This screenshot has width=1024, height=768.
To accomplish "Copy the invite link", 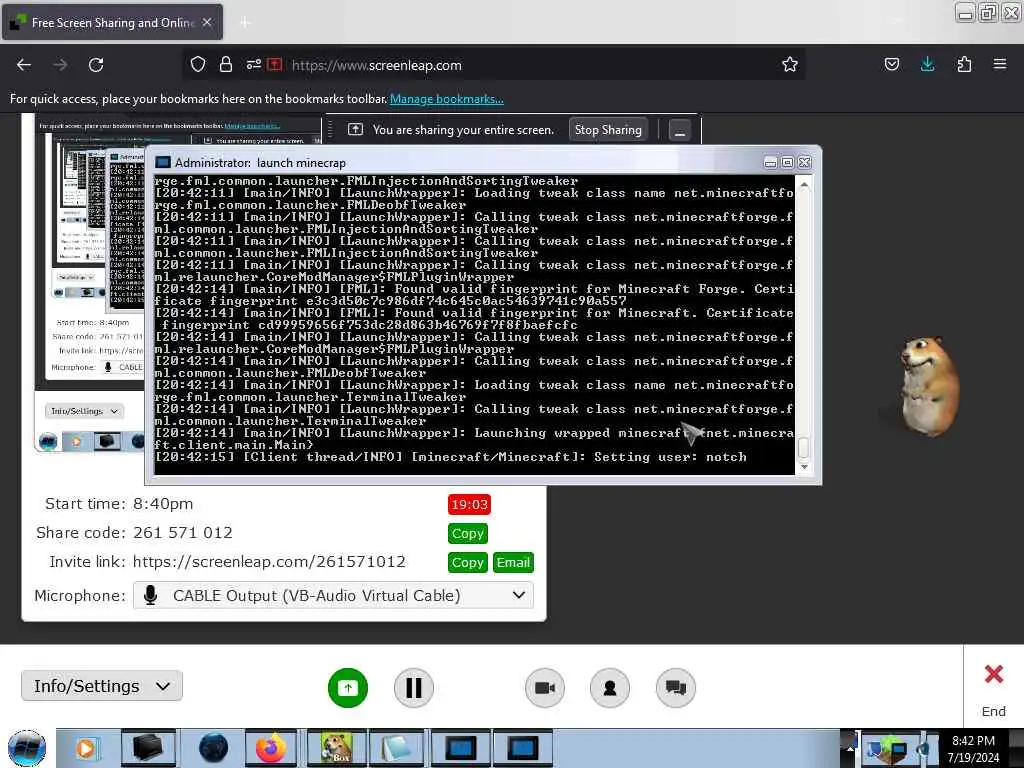I will point(468,562).
